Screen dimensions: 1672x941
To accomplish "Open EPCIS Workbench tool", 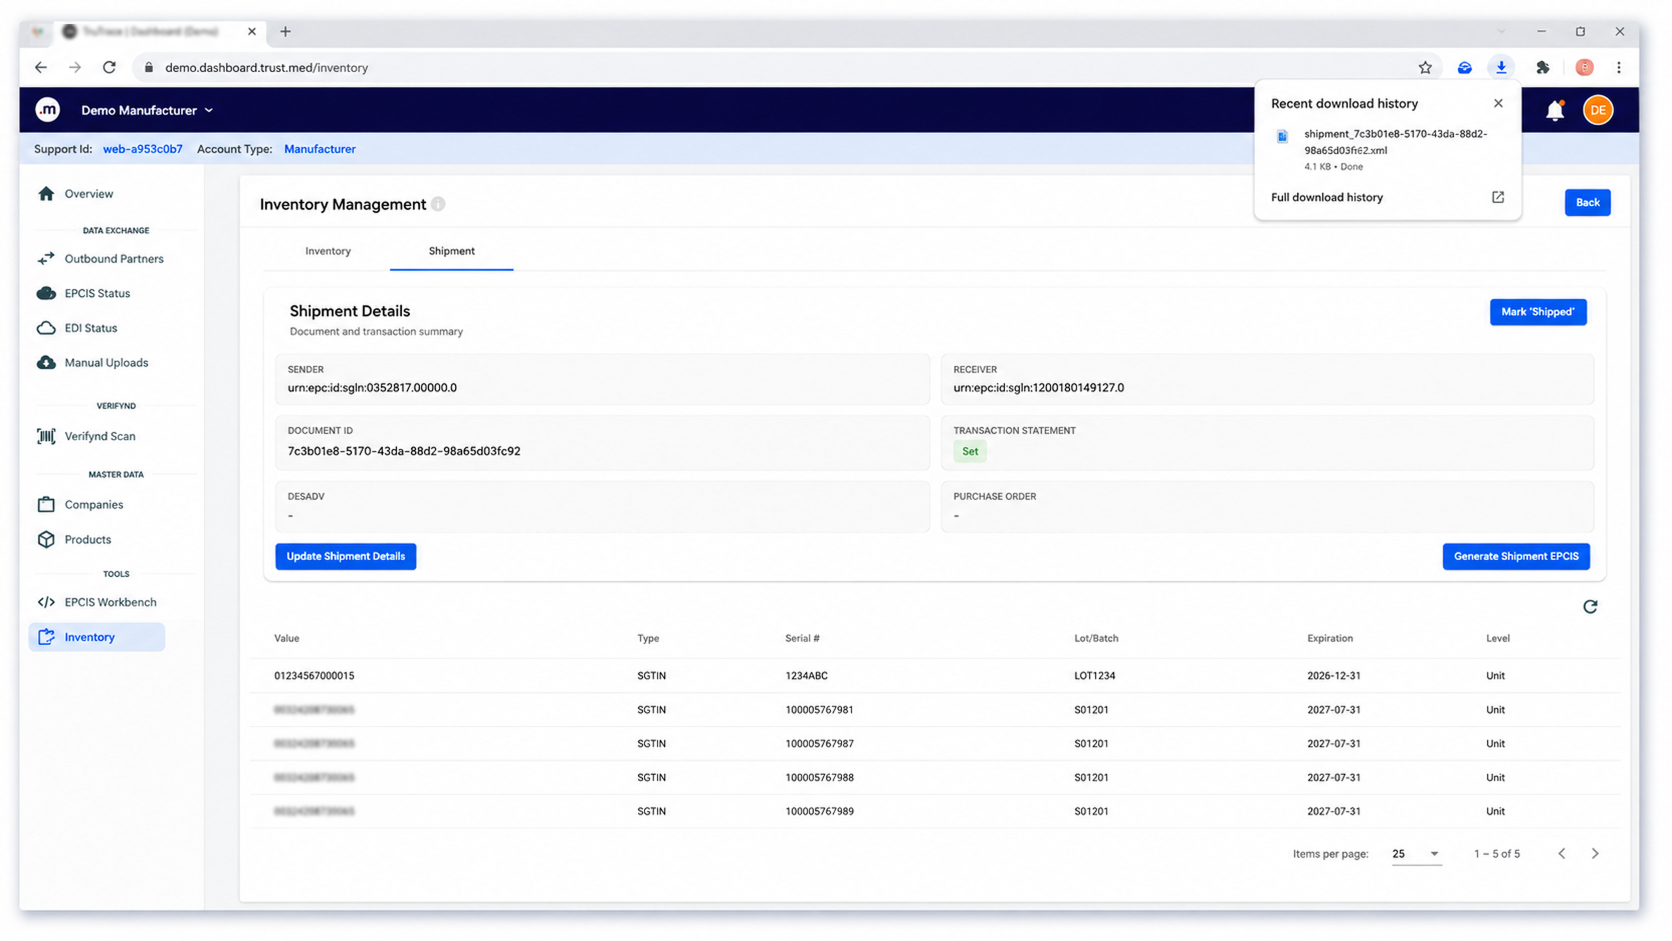I will pyautogui.click(x=109, y=602).
